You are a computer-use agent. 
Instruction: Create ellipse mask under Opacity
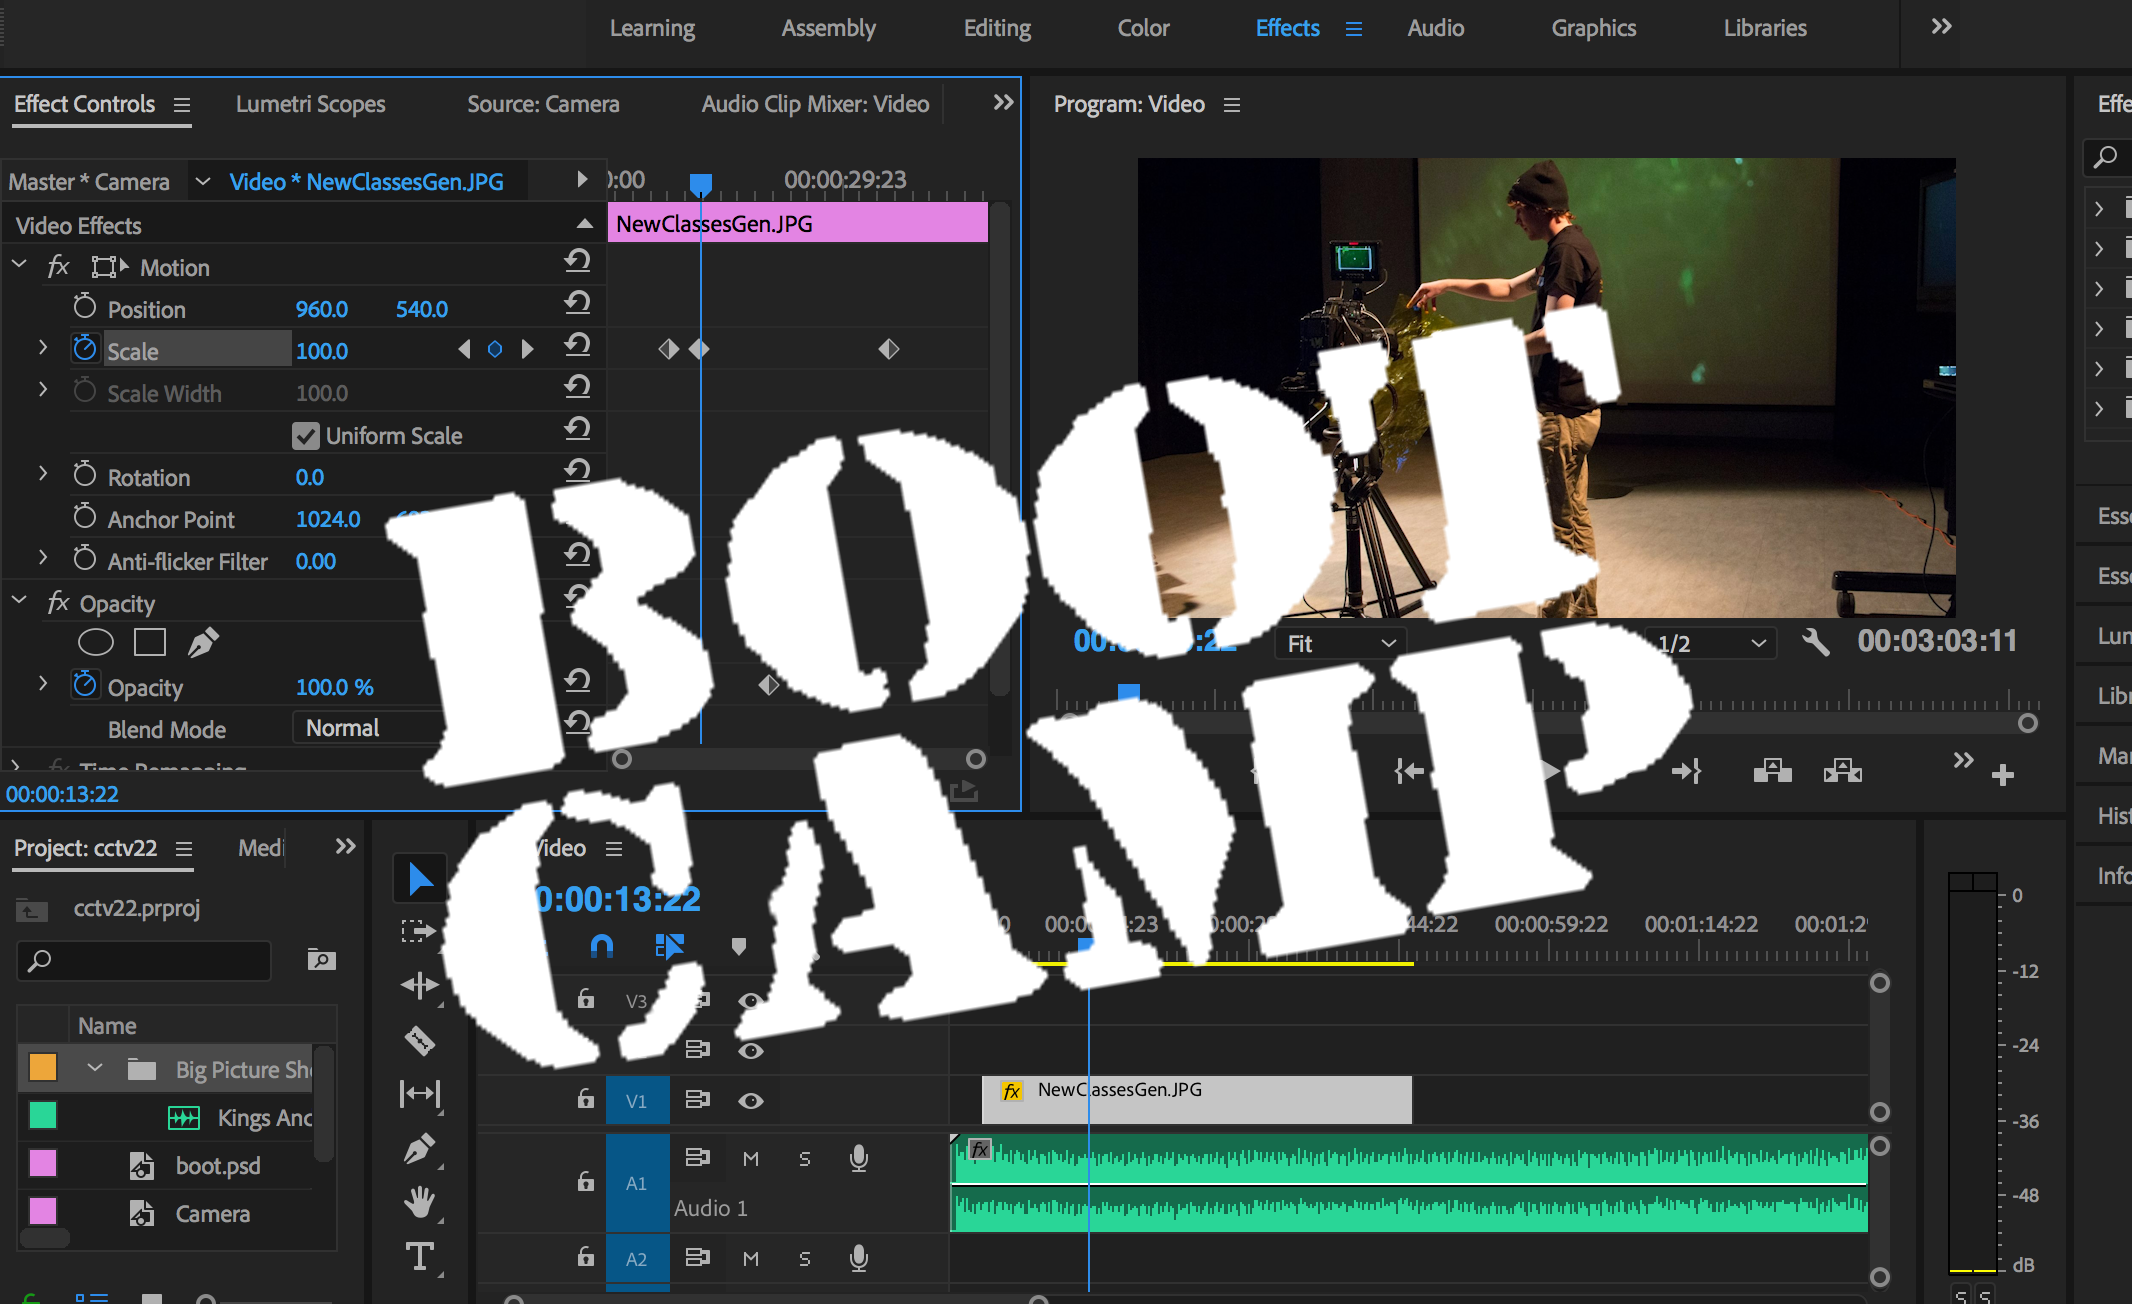[x=96, y=642]
